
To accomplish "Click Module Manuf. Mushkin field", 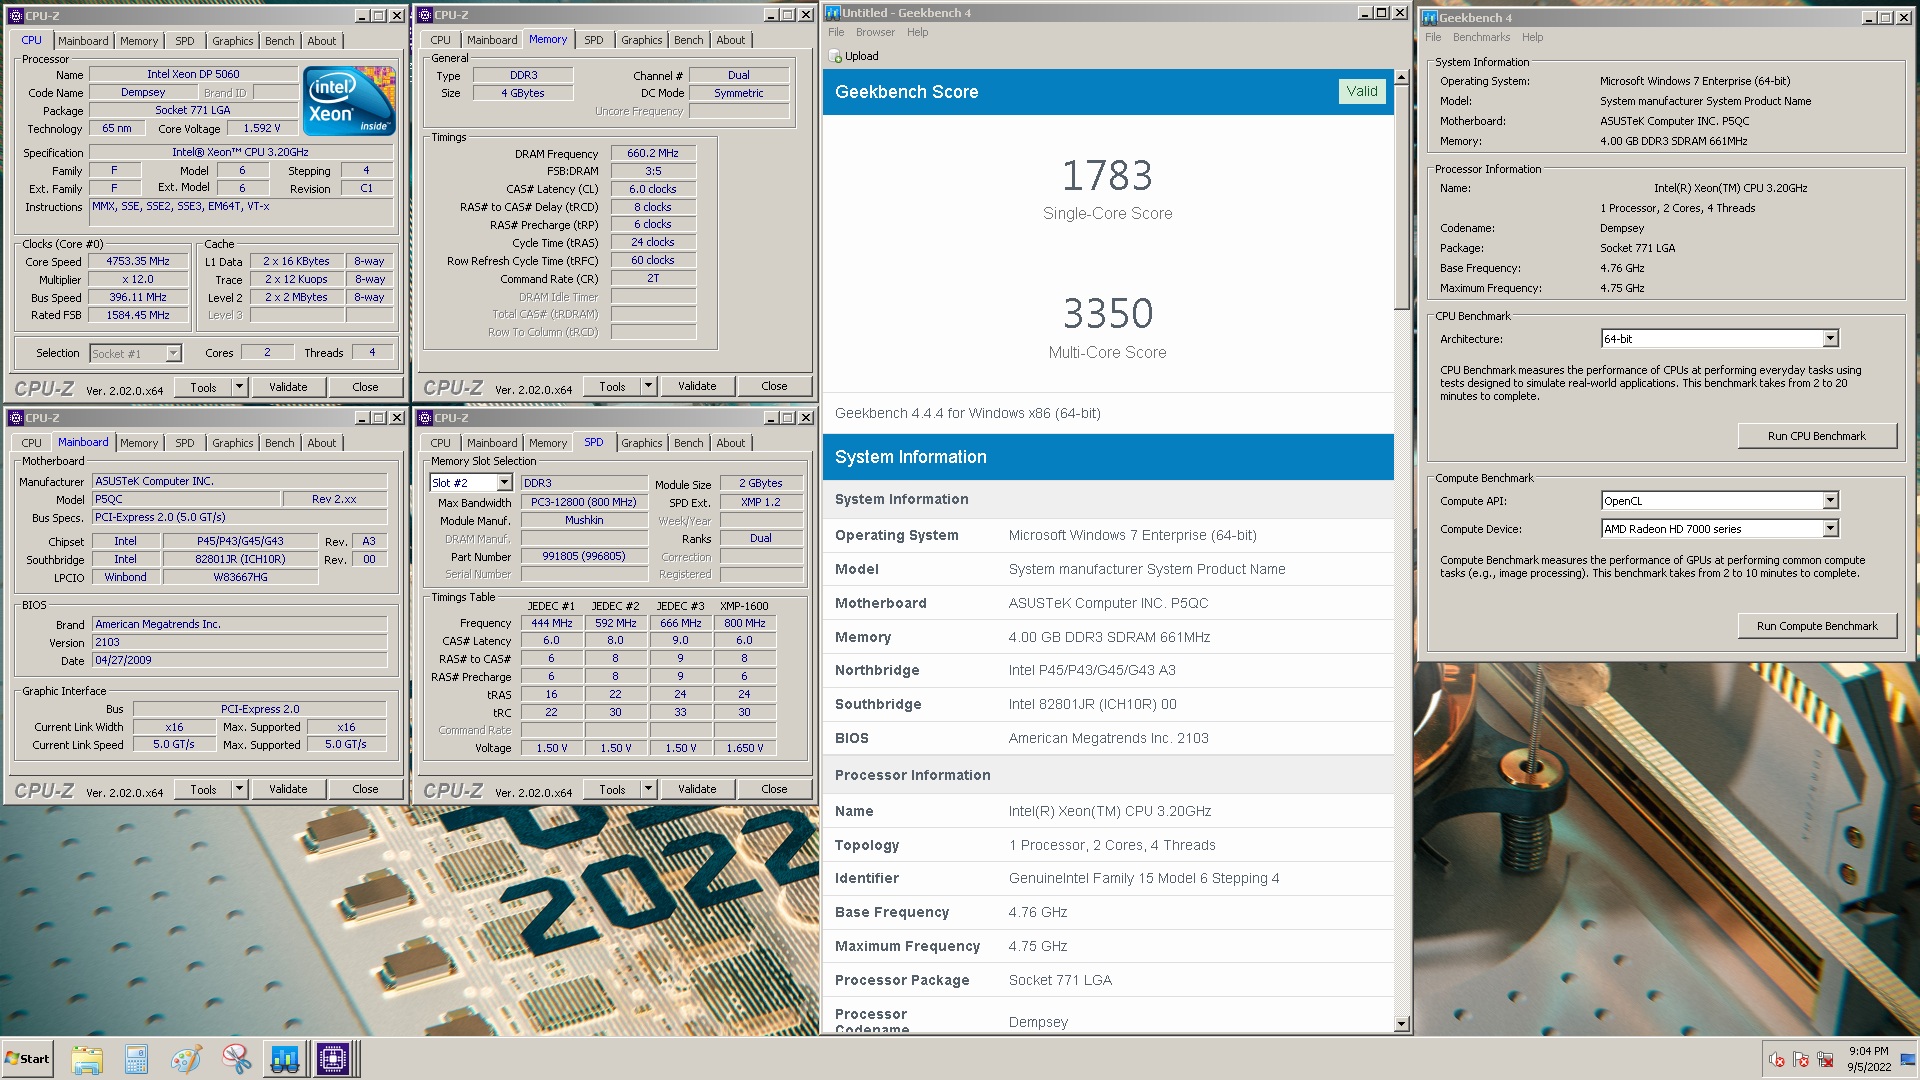I will (x=583, y=520).
